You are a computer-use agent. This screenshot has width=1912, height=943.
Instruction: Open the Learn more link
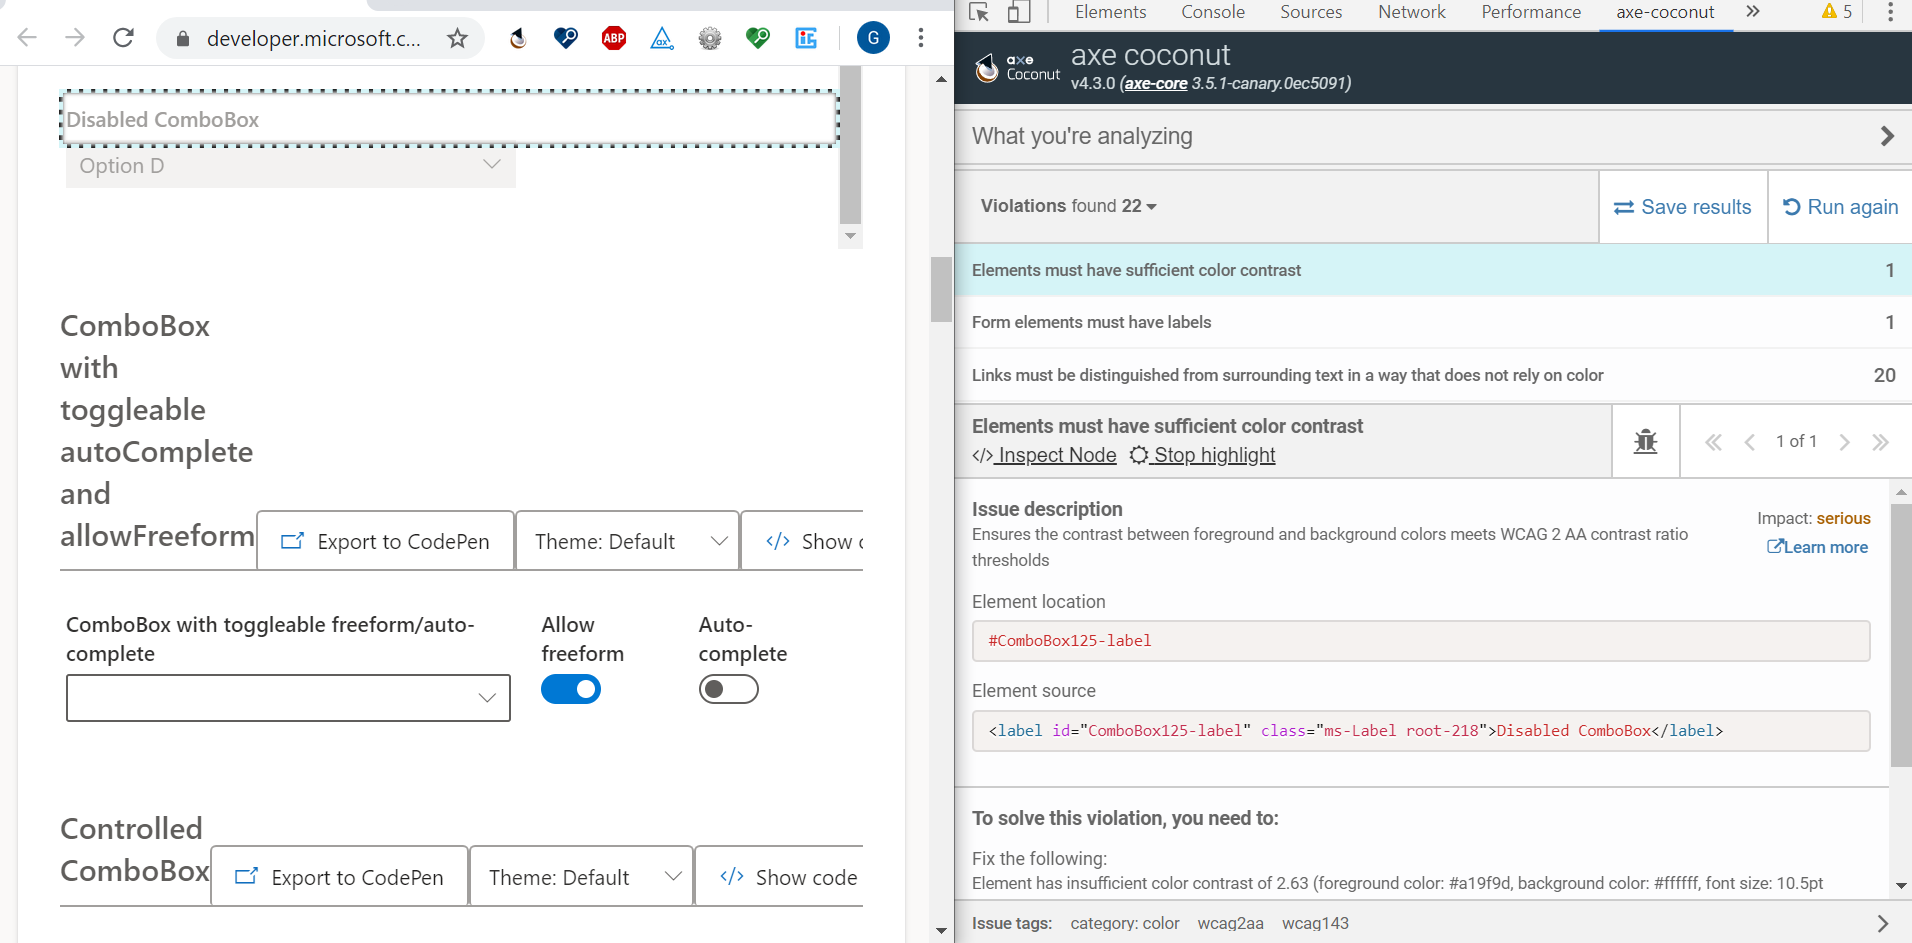(1818, 547)
